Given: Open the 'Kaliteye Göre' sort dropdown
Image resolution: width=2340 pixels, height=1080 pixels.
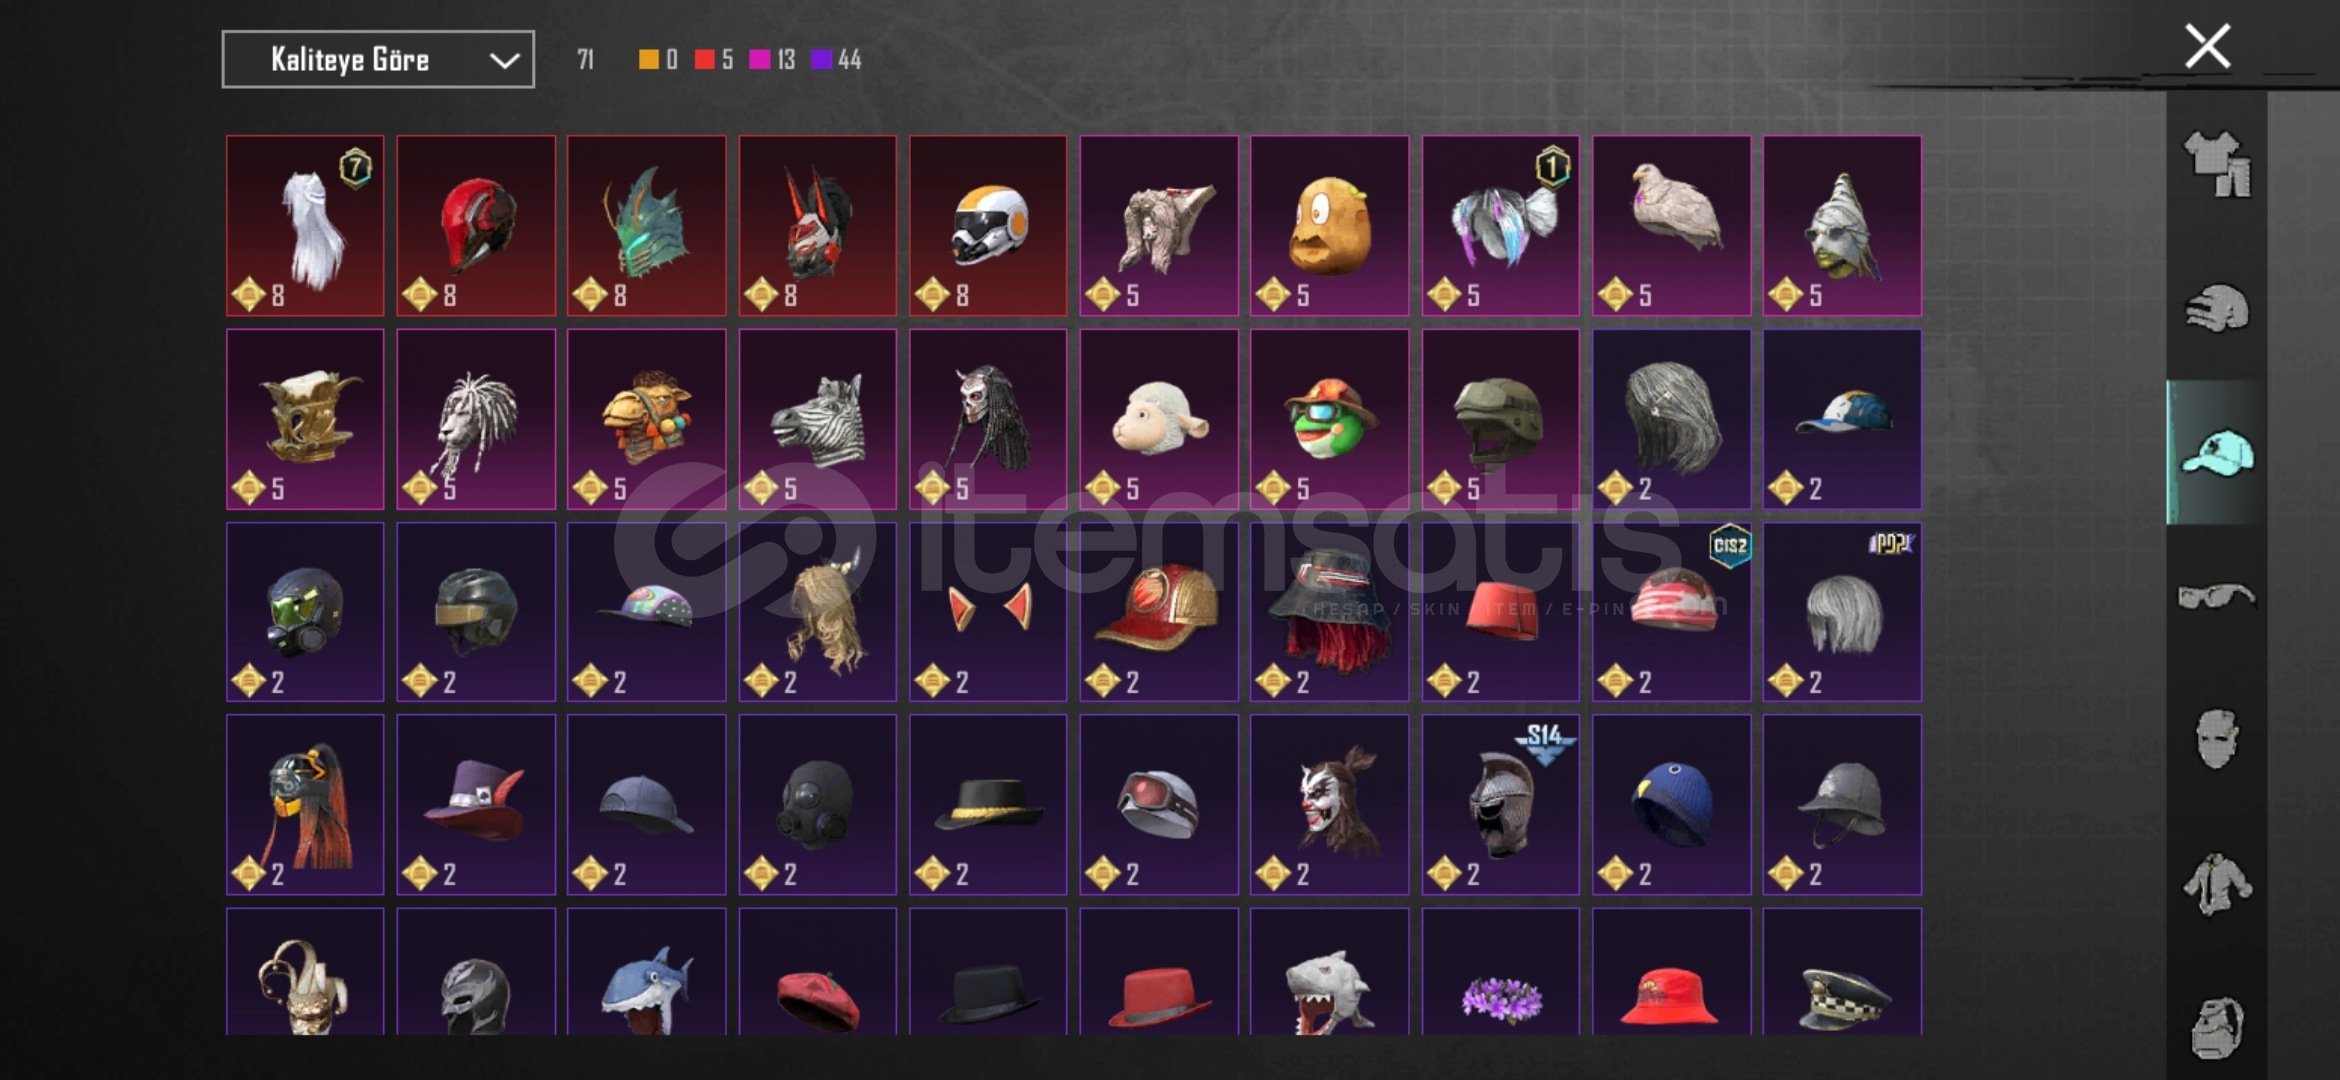Looking at the screenshot, I should 378,60.
